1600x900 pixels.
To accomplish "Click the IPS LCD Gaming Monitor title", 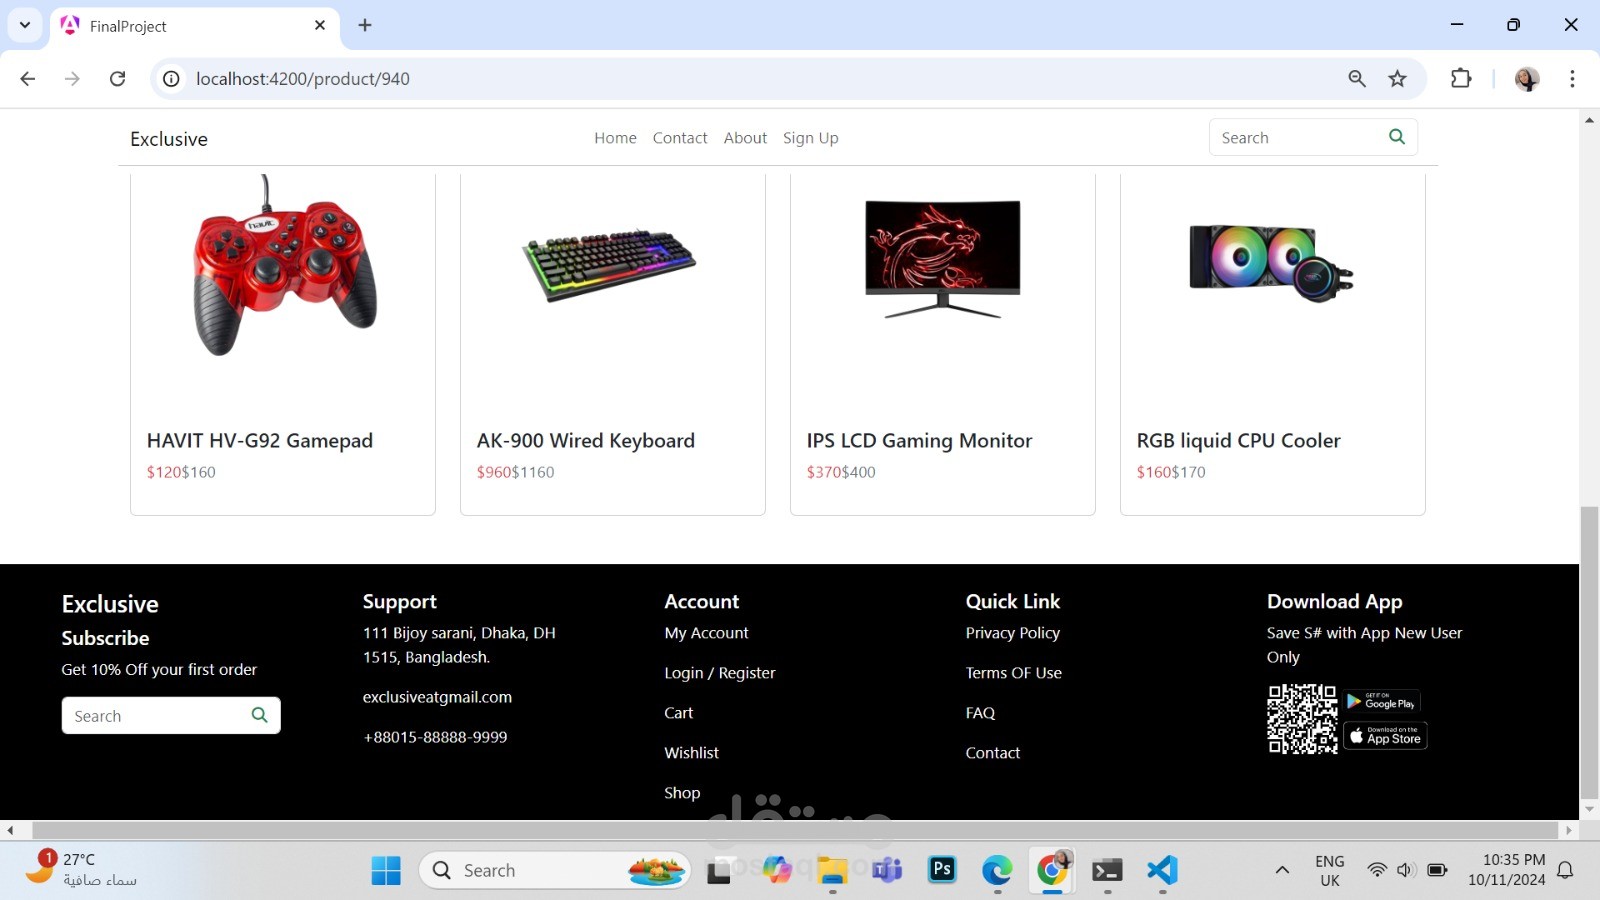I will pos(919,441).
